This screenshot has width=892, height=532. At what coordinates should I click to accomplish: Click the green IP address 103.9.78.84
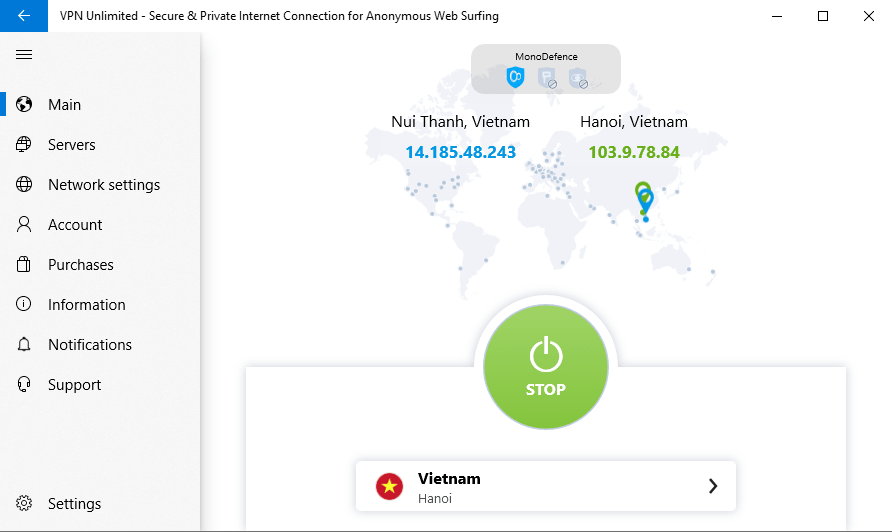tap(634, 152)
